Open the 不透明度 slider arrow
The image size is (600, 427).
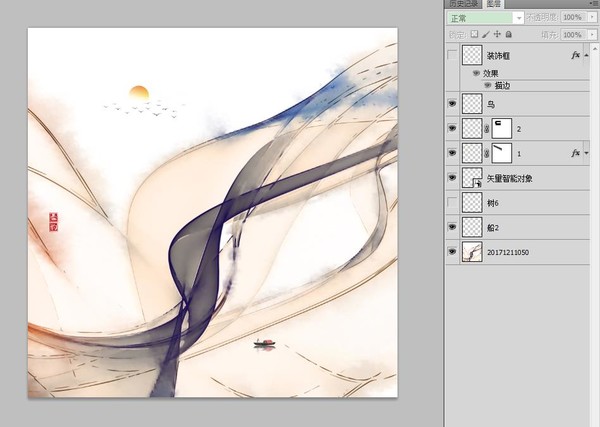(593, 17)
